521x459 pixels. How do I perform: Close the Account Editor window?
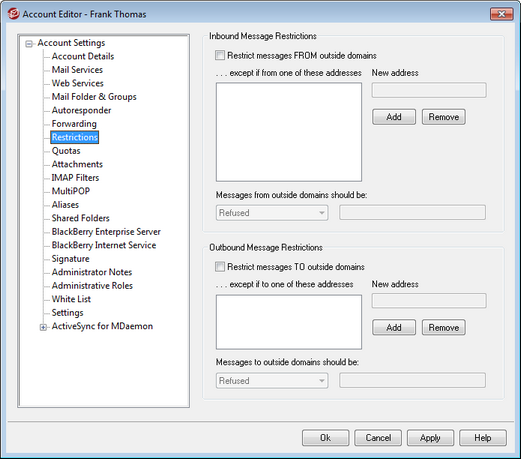501,14
